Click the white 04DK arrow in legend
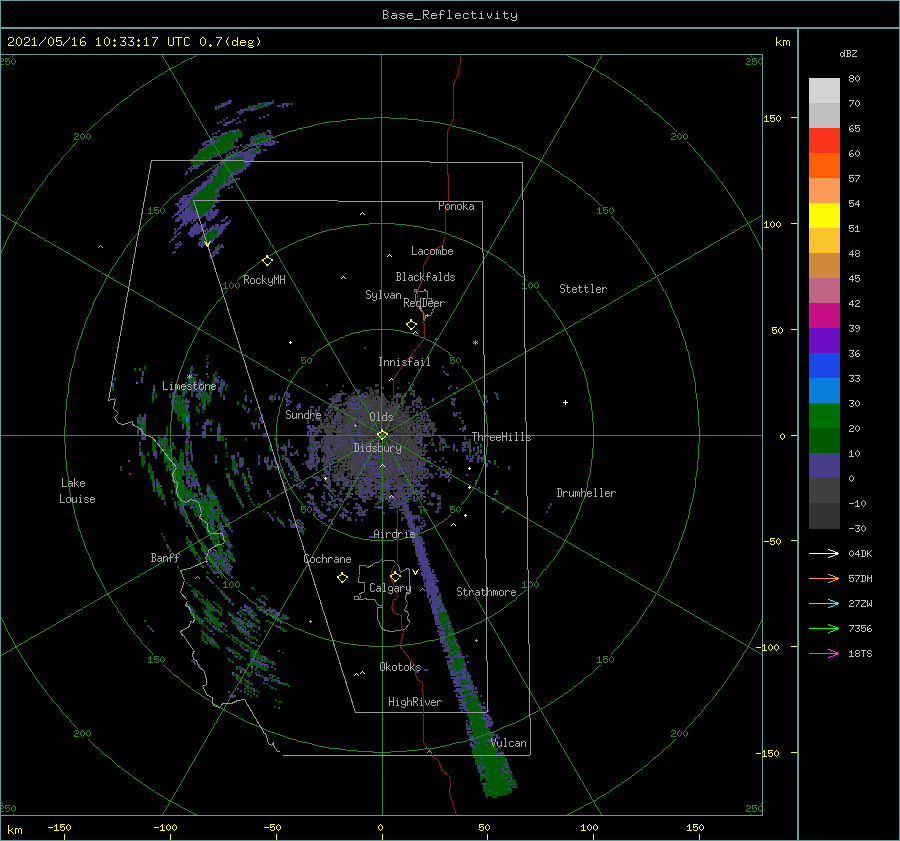The width and height of the screenshot is (900, 841). (x=824, y=553)
